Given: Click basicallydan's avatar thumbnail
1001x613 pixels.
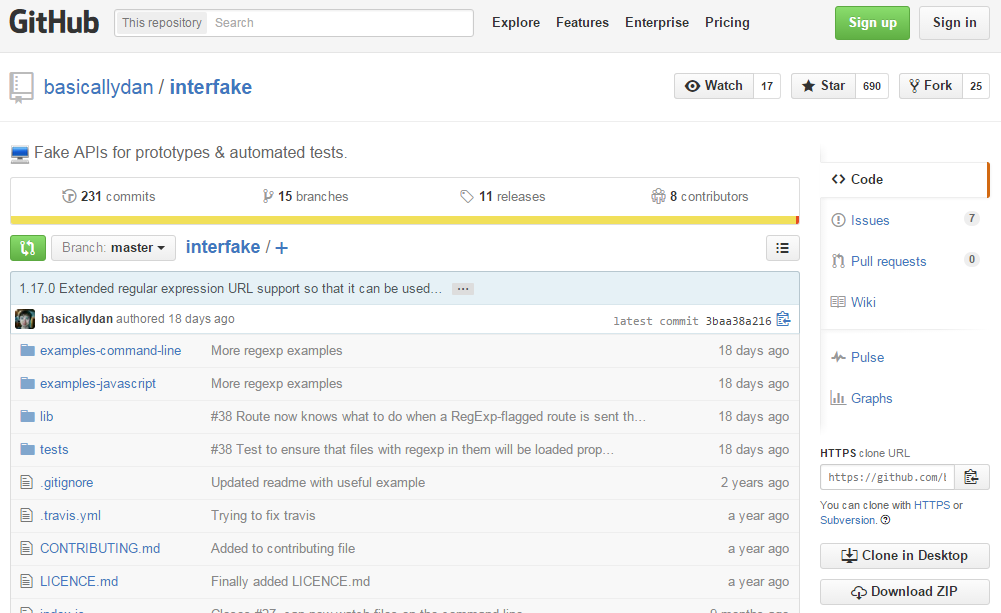Looking at the screenshot, I should 25,319.
